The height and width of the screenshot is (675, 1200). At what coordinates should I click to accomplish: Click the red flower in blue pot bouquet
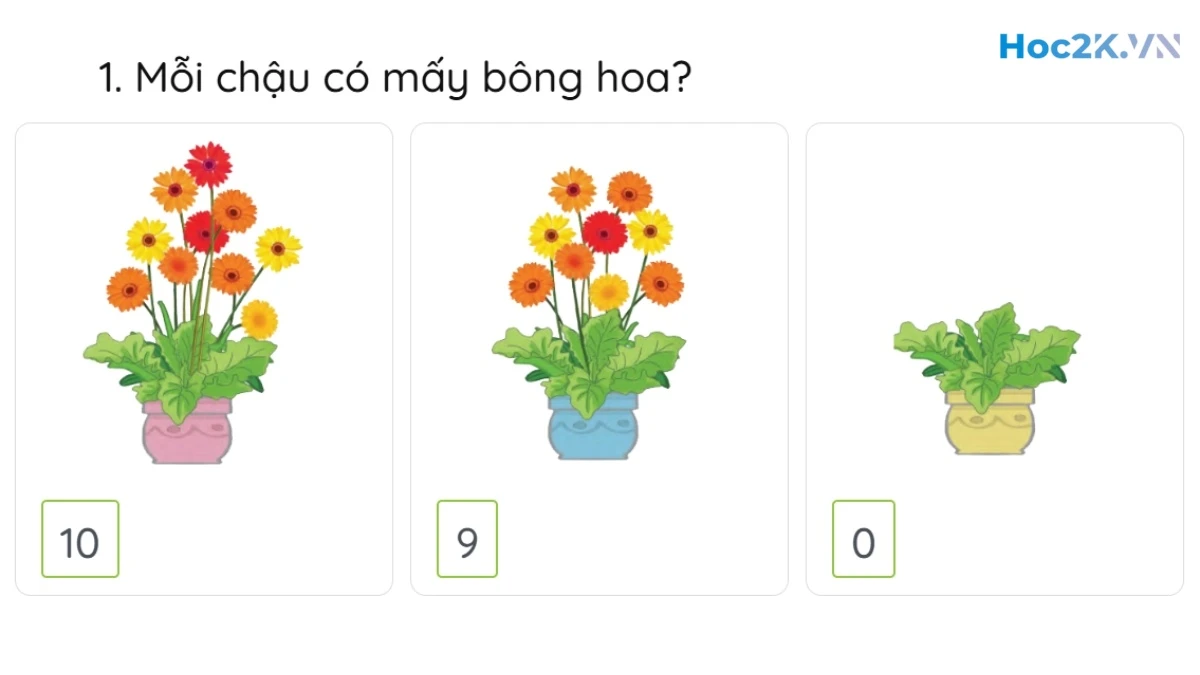pyautogui.click(x=604, y=232)
